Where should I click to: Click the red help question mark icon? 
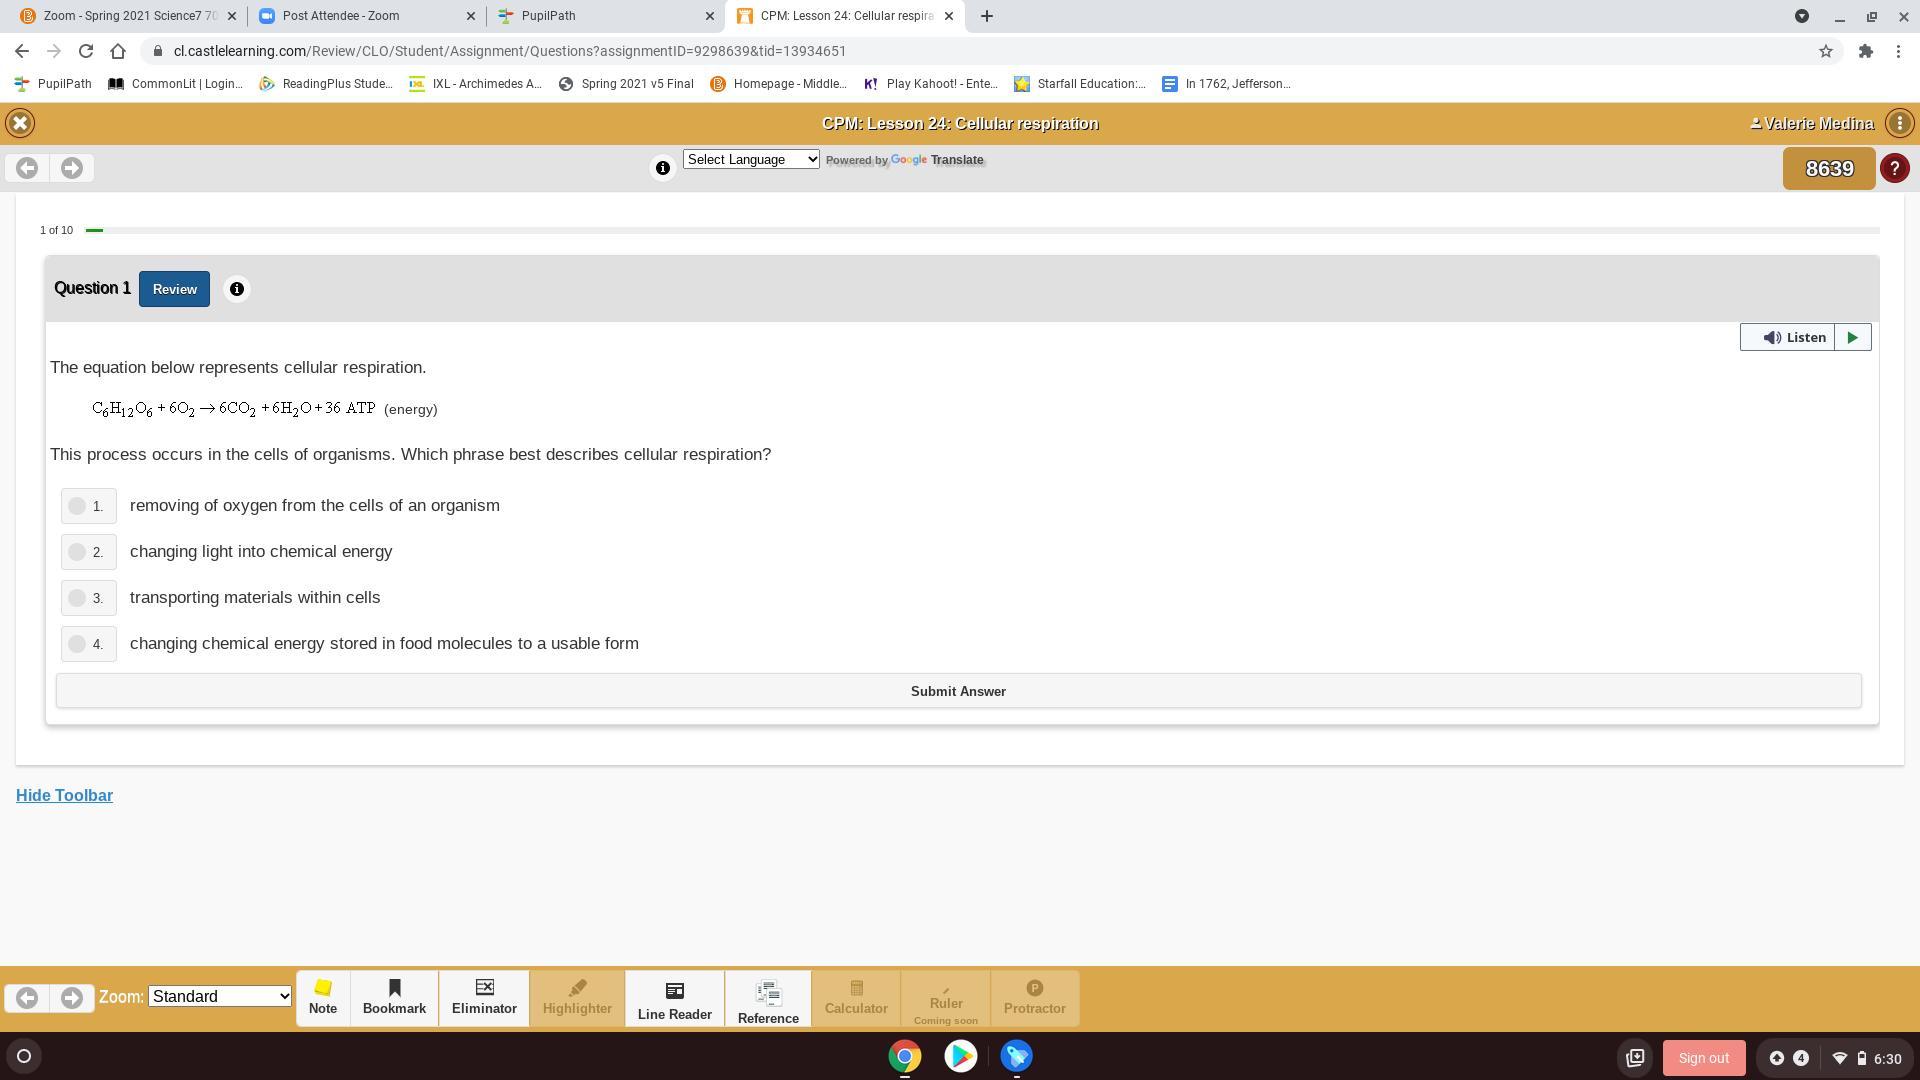point(1894,168)
